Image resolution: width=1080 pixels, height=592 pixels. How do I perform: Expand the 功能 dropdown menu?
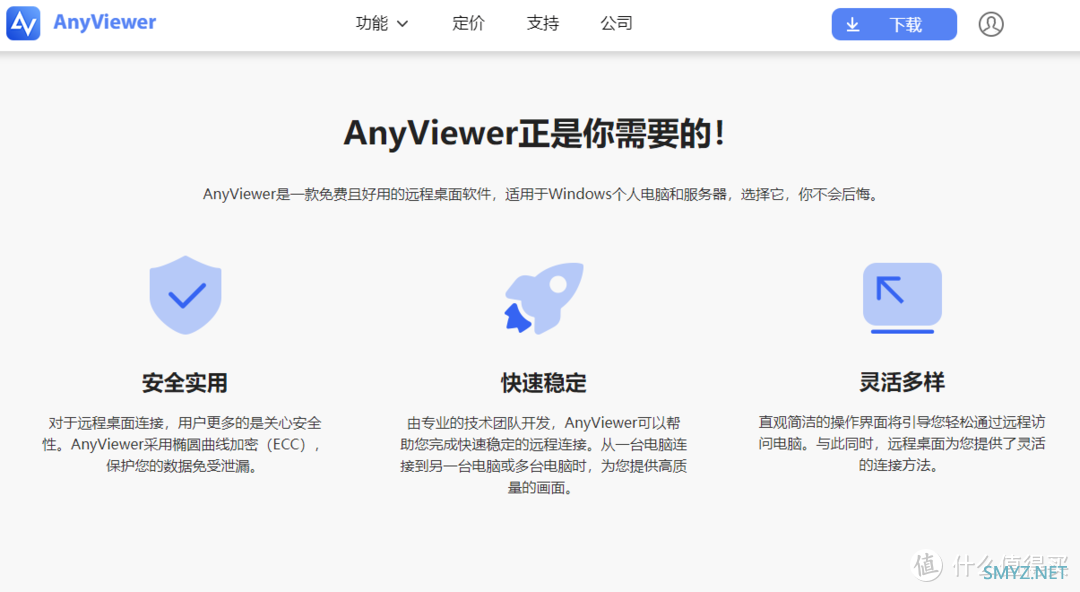point(382,23)
